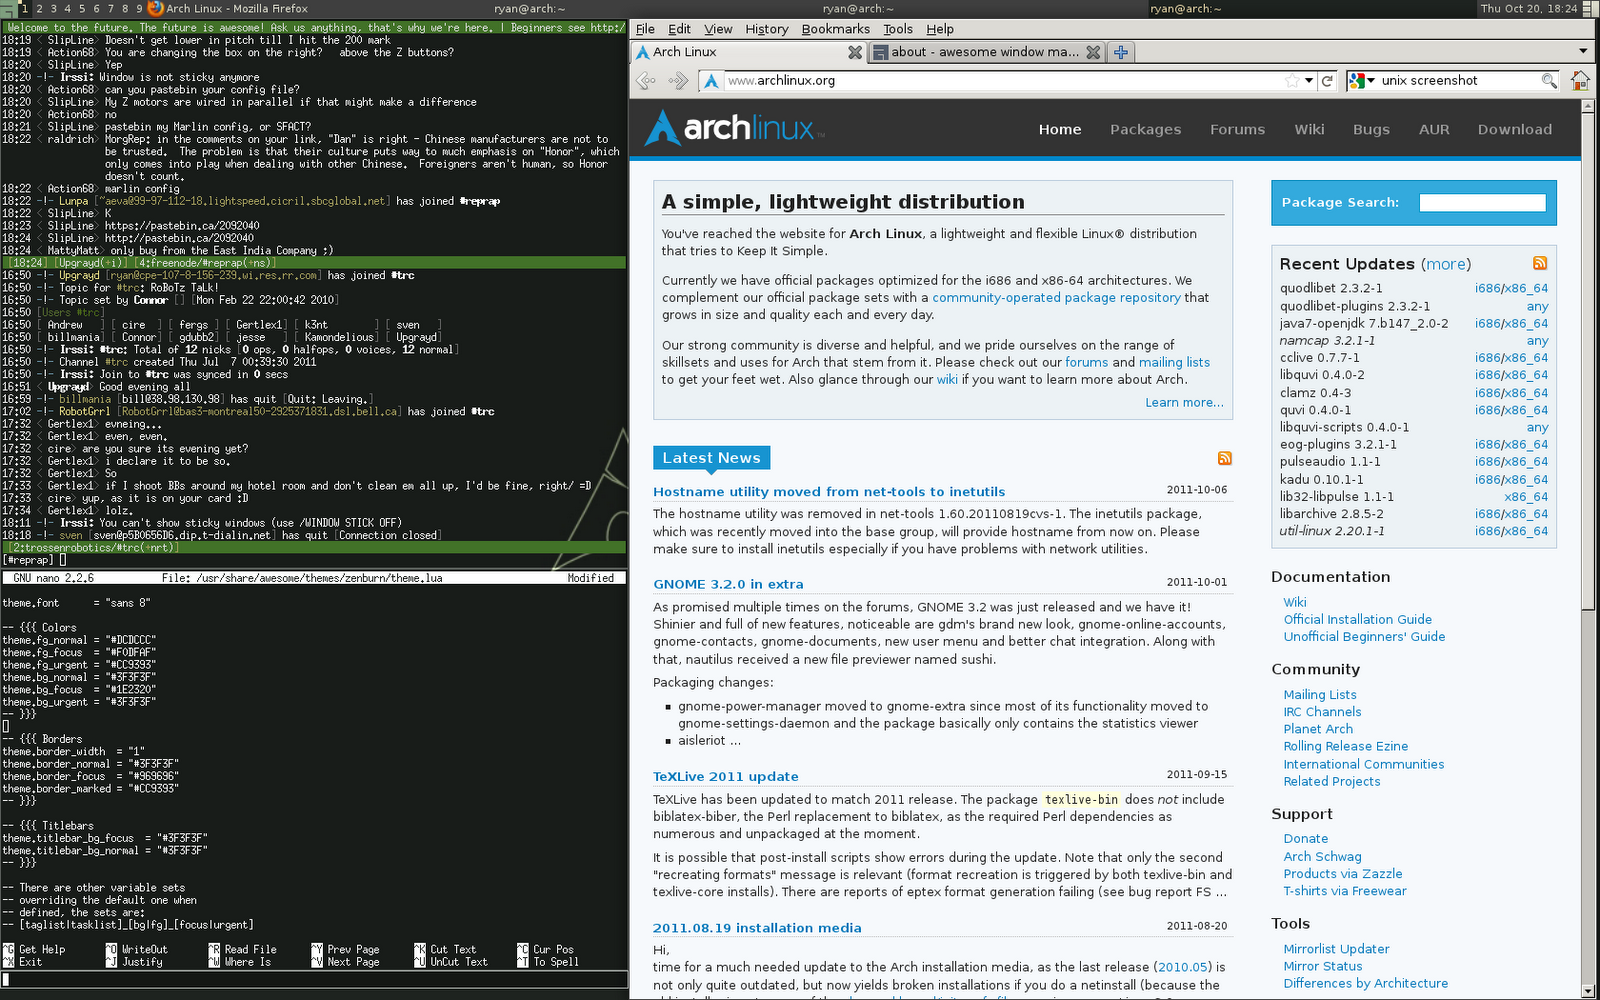Screen dimensions: 1600x1000
Task: Click nano's '^G Get Help' shortcut label
Action: coord(34,949)
